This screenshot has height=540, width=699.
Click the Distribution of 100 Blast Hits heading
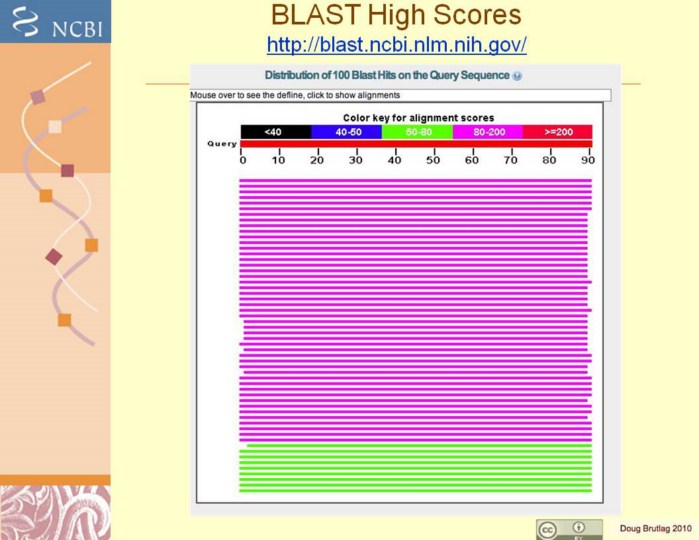386,76
